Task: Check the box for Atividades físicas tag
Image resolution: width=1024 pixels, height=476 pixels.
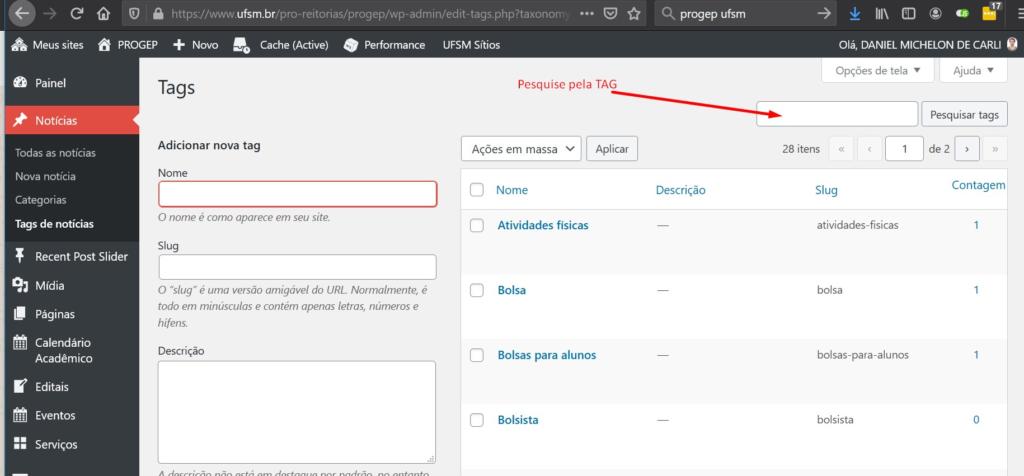Action: pyautogui.click(x=477, y=225)
